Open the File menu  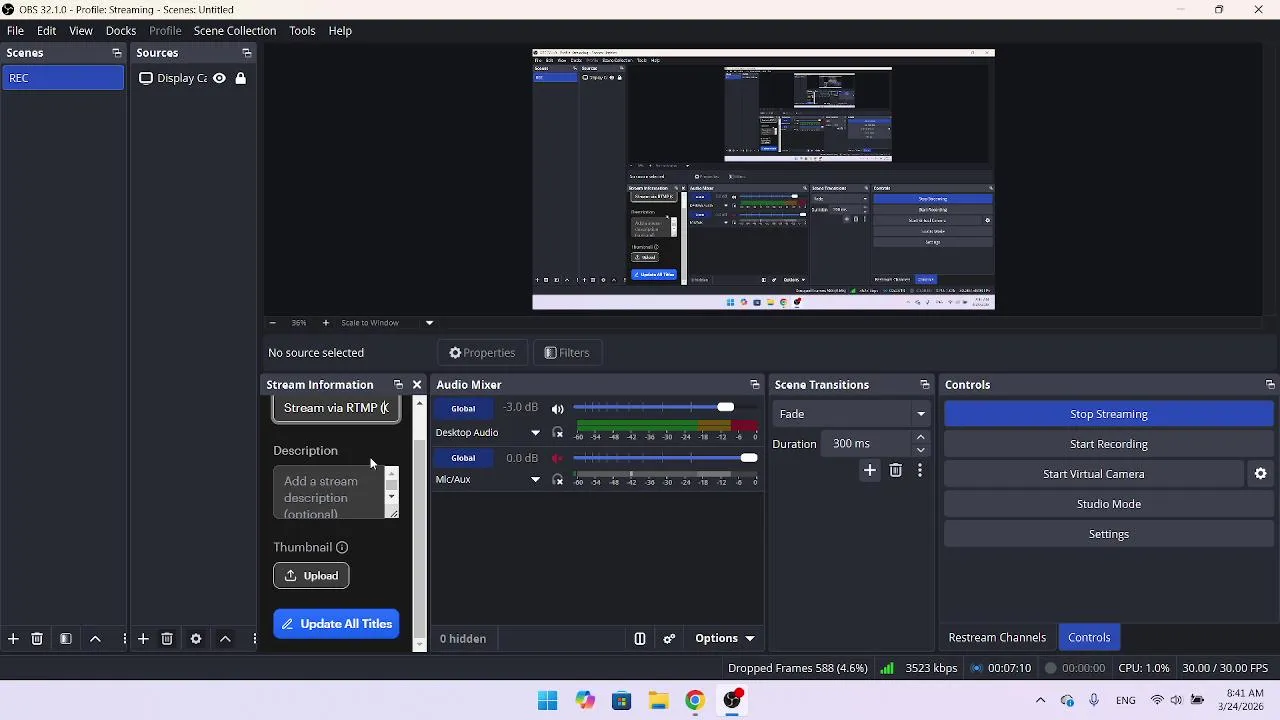[x=15, y=31]
